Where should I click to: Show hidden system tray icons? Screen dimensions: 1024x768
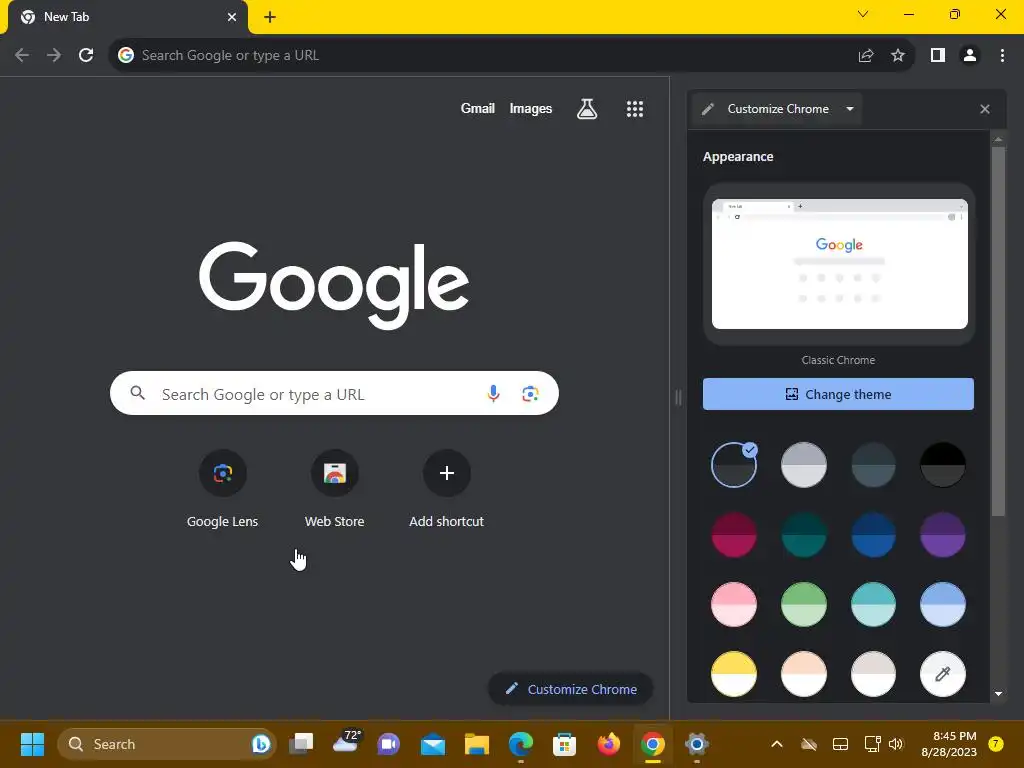click(x=776, y=744)
